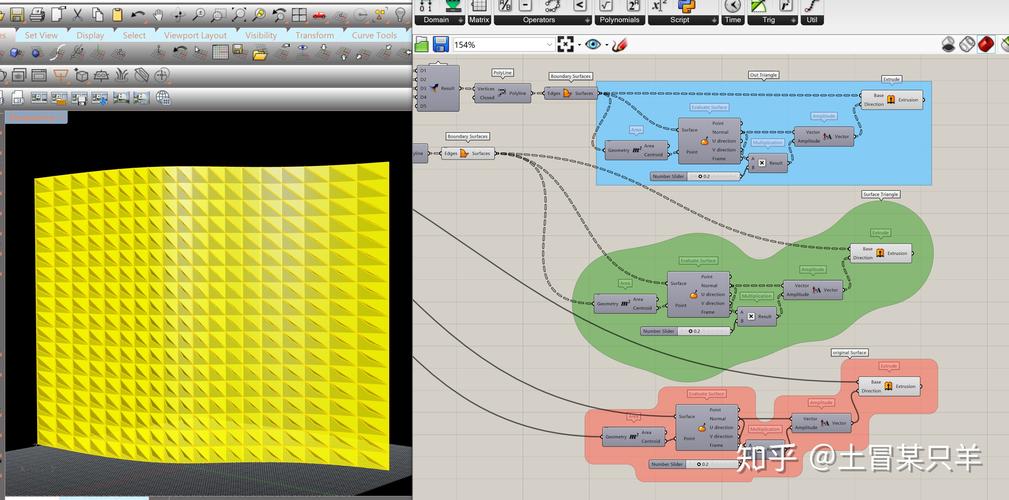1009x500 pixels.
Task: Switch to the Set View tab
Action: click(x=41, y=35)
